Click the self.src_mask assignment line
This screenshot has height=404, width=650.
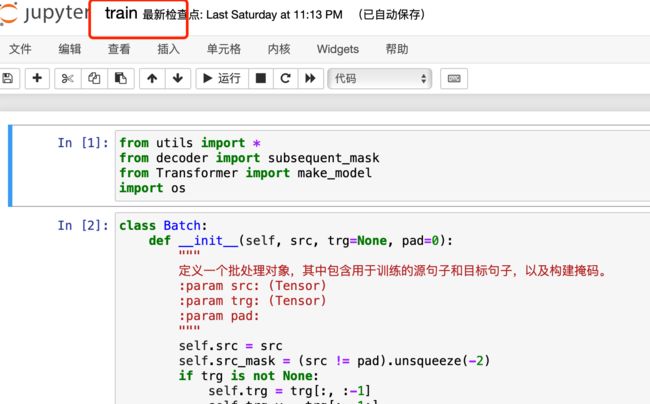point(335,360)
